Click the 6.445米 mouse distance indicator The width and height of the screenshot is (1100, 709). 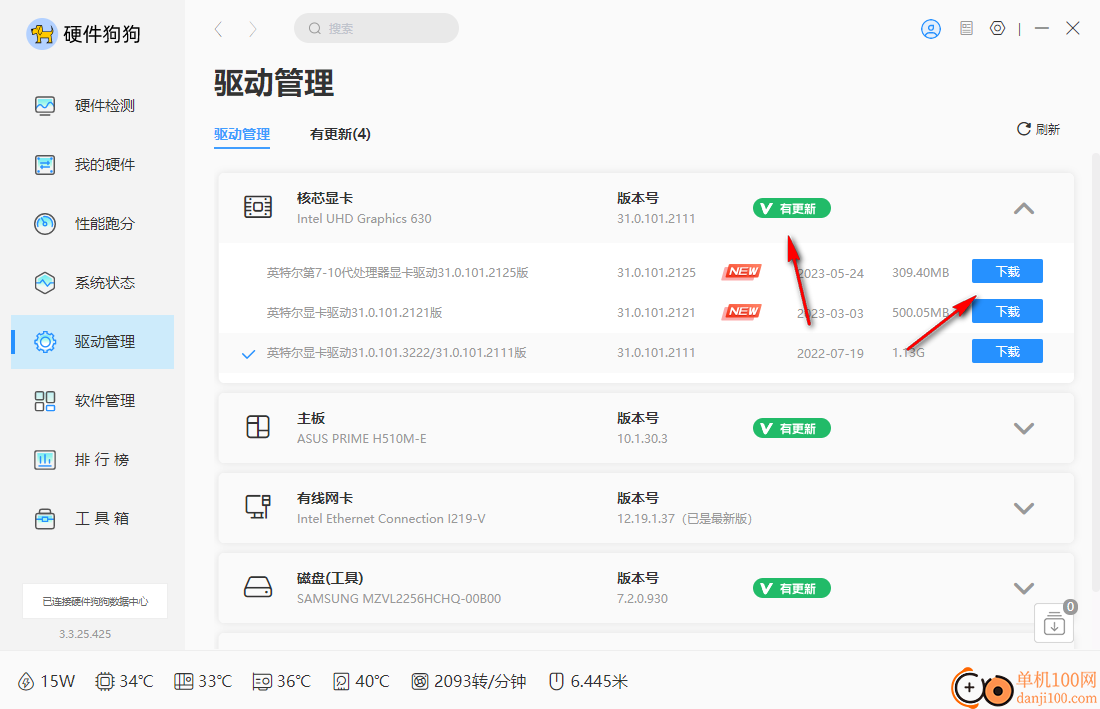pos(588,681)
